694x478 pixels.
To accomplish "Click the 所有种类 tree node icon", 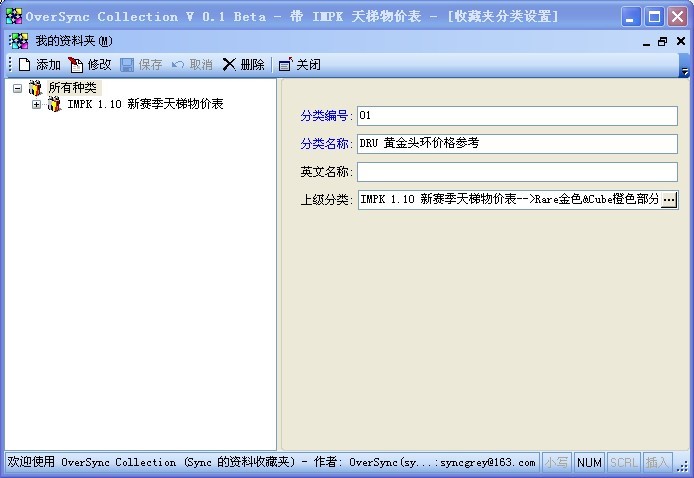I will [35, 88].
